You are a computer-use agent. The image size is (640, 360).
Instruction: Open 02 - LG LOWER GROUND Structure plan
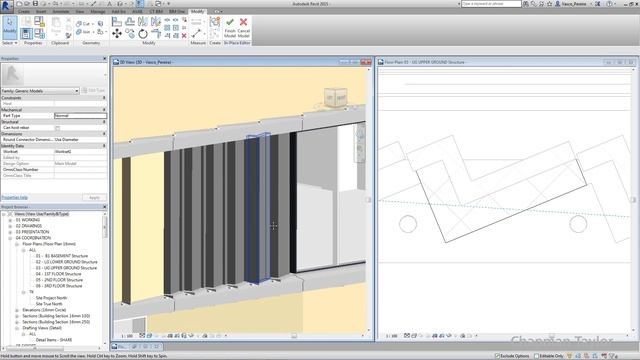[67, 262]
